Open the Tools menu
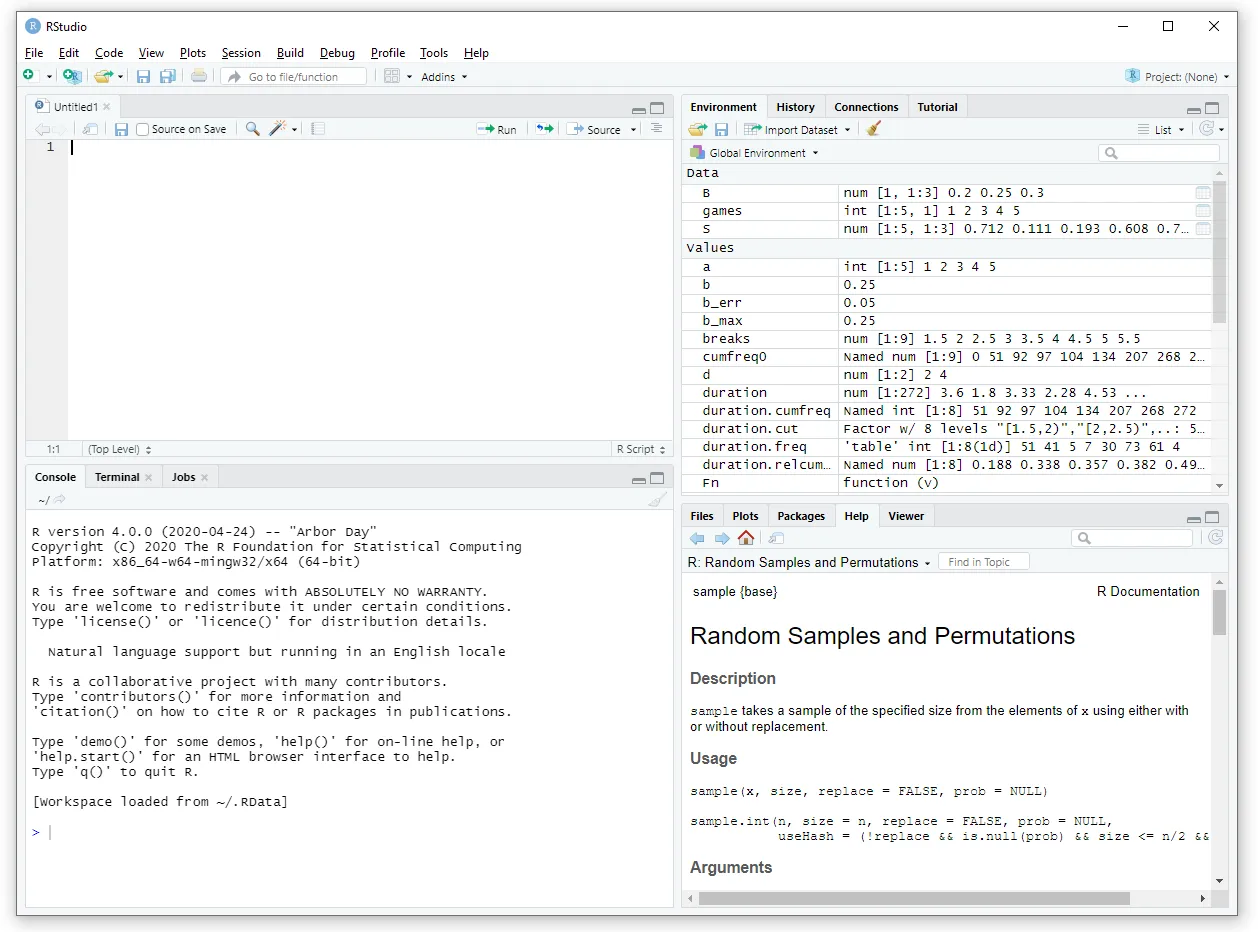 pos(434,53)
